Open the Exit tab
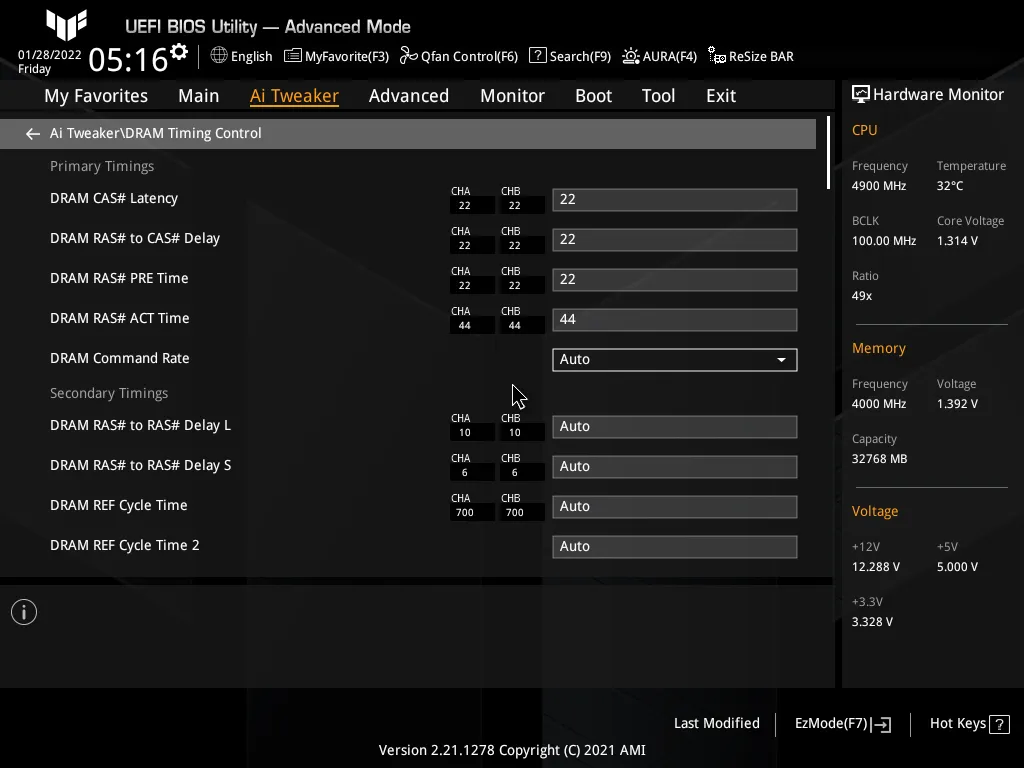 click(x=721, y=96)
